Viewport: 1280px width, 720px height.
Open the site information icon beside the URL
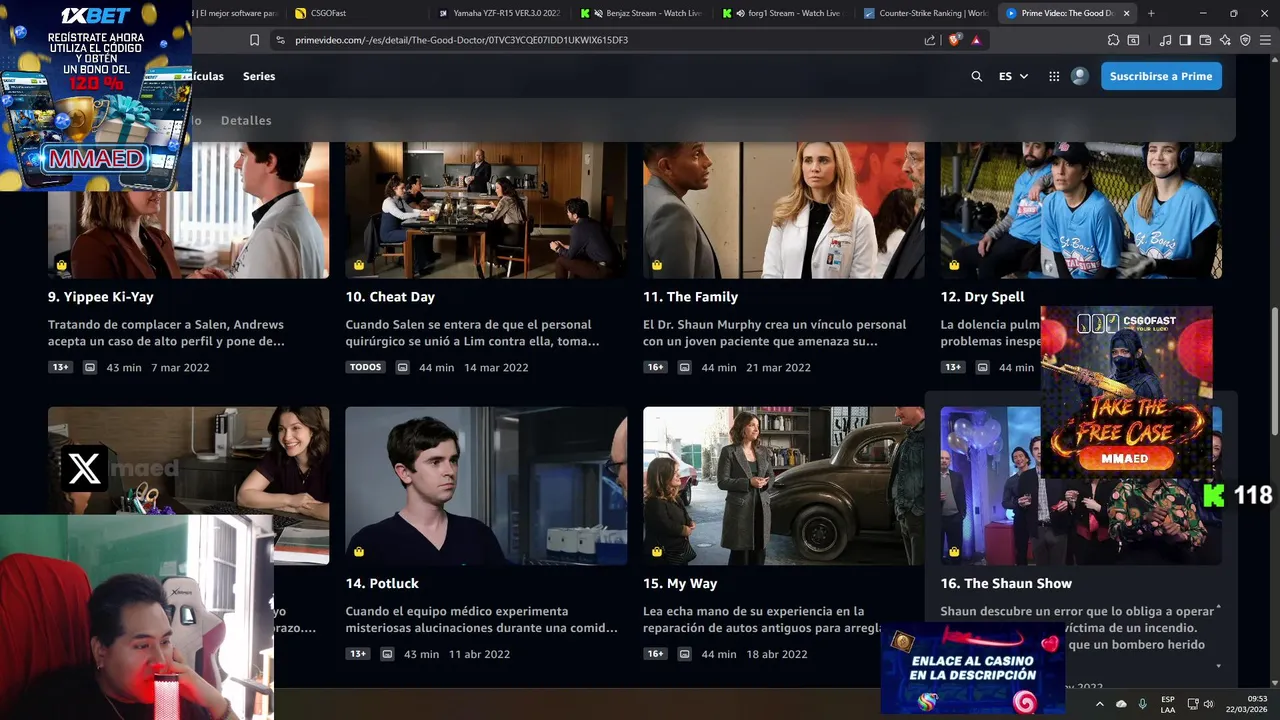click(280, 40)
